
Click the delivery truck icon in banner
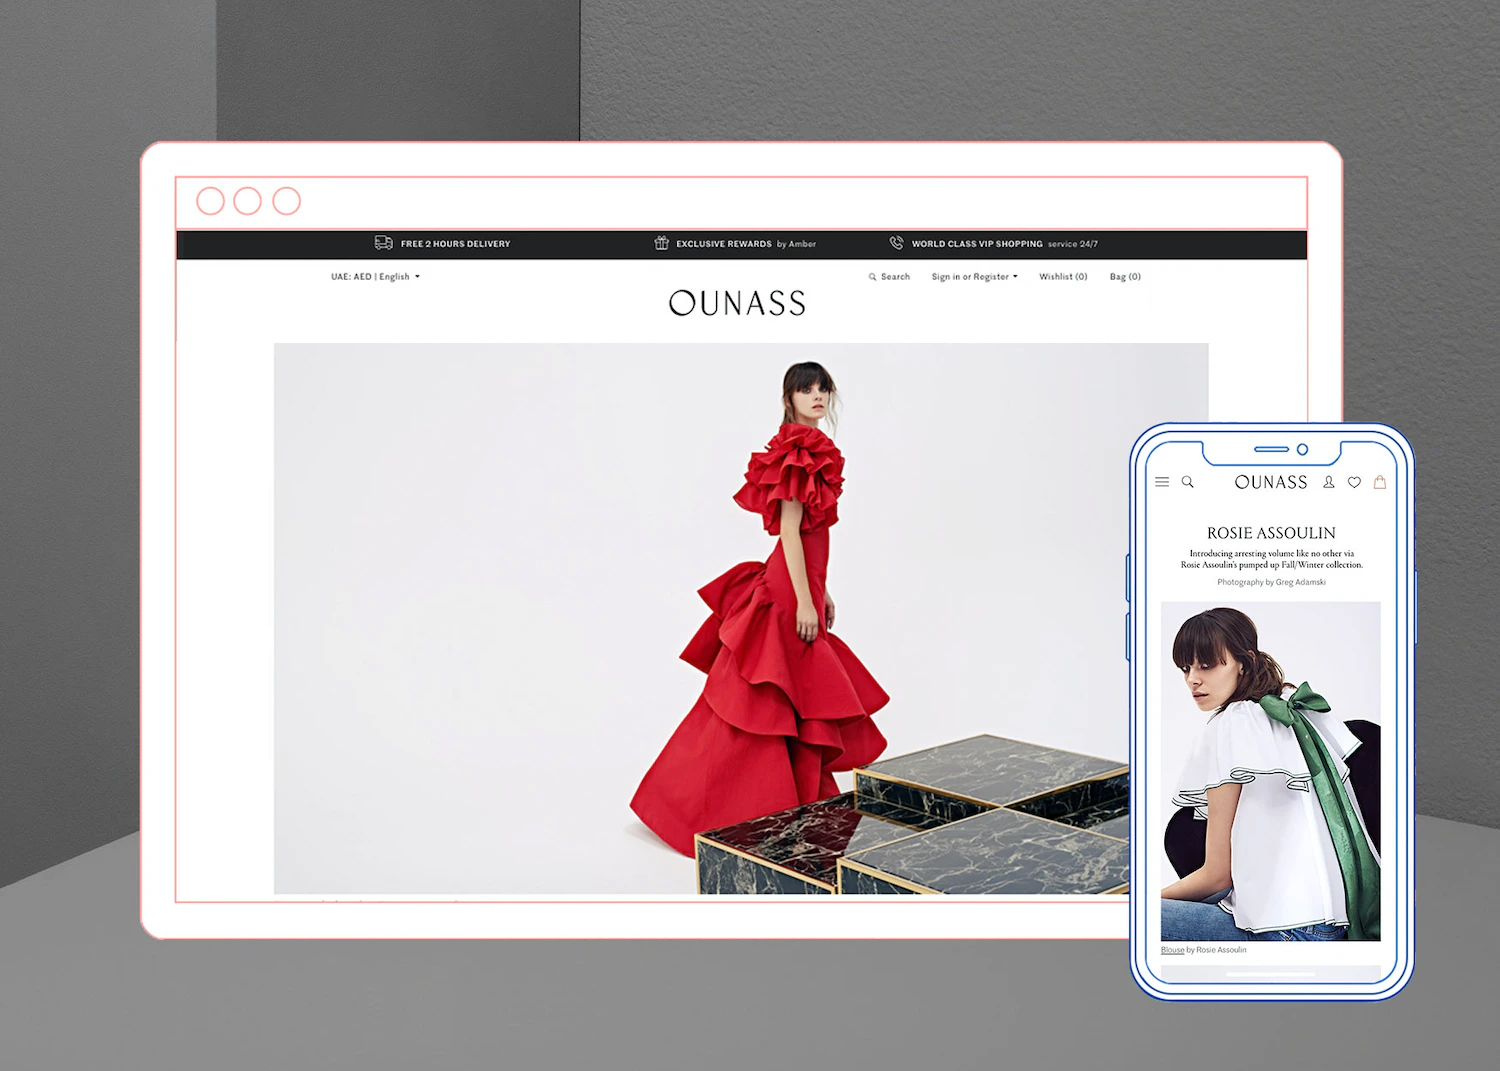click(x=383, y=243)
